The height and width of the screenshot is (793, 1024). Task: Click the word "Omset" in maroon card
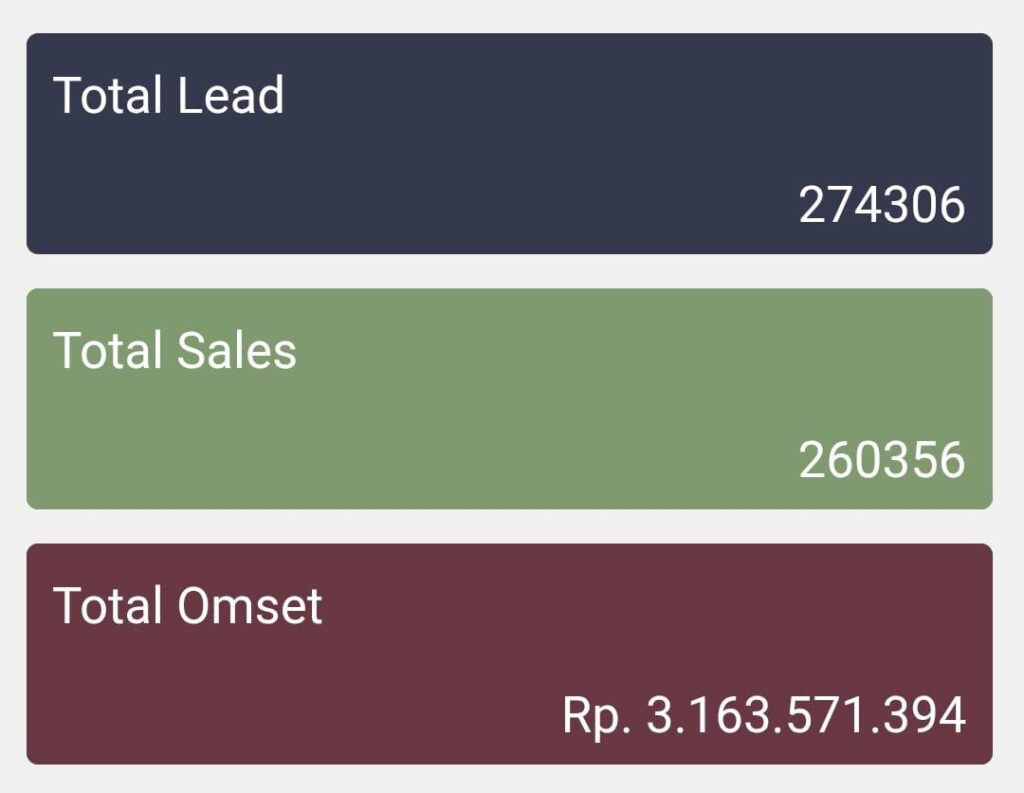point(249,606)
